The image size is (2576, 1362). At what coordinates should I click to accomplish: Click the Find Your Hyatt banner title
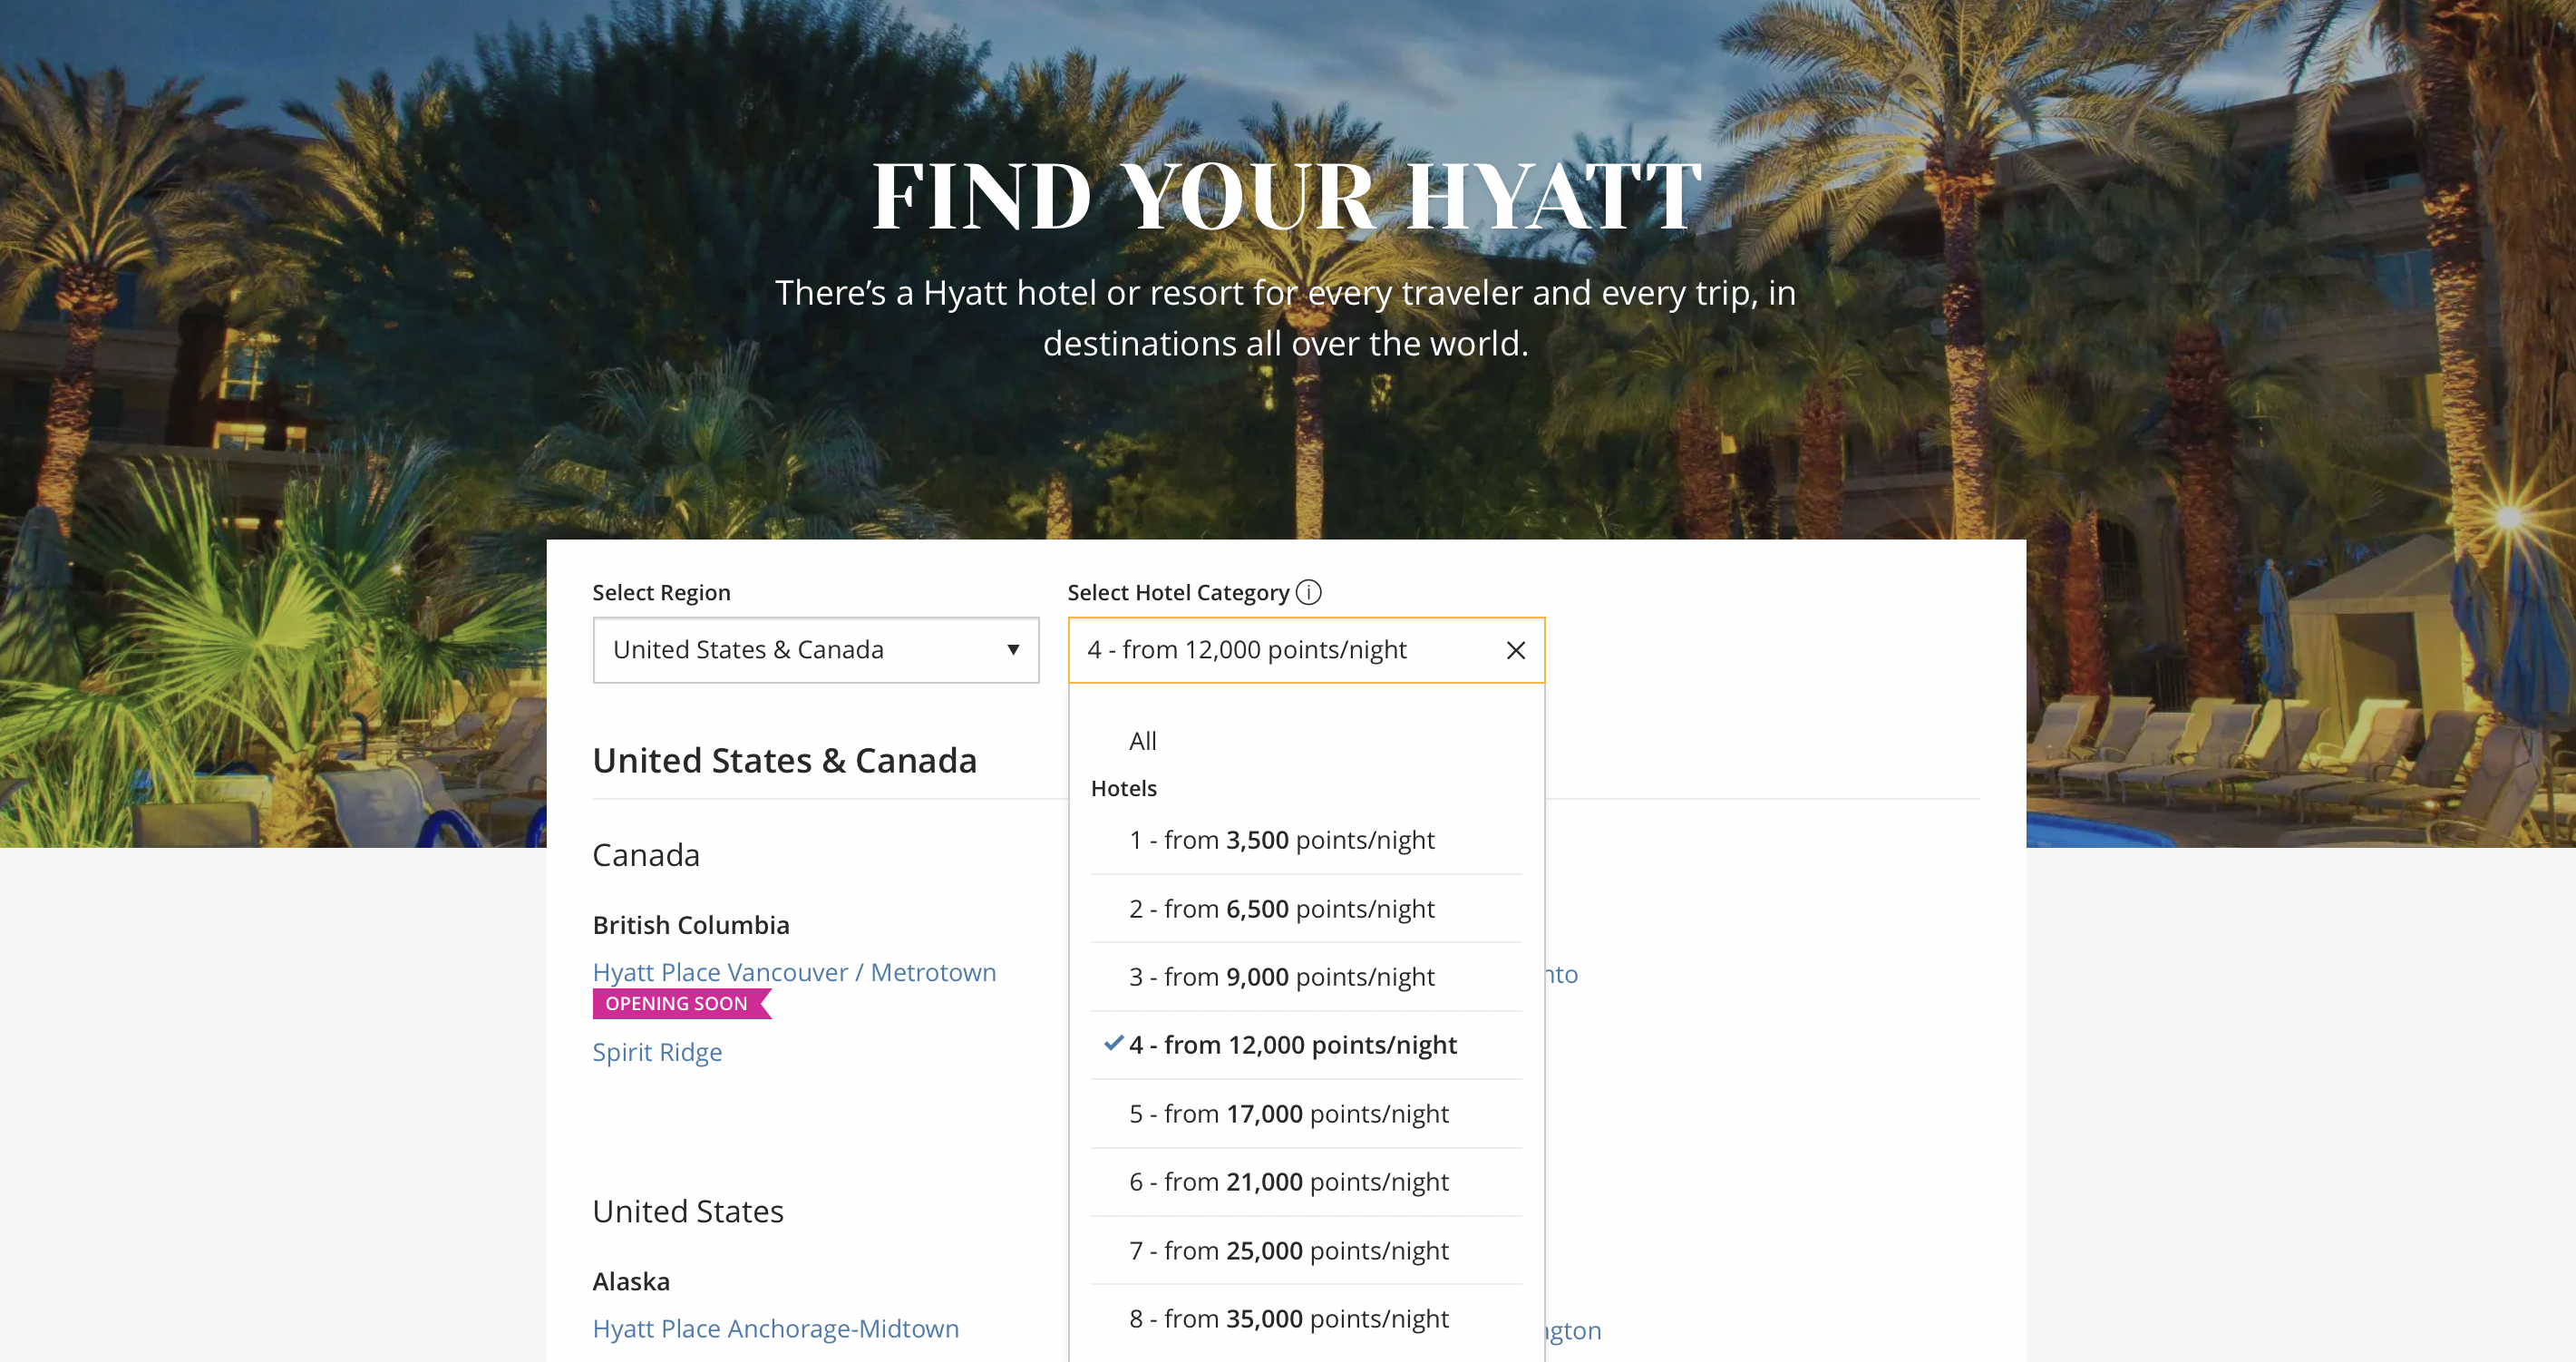1286,196
